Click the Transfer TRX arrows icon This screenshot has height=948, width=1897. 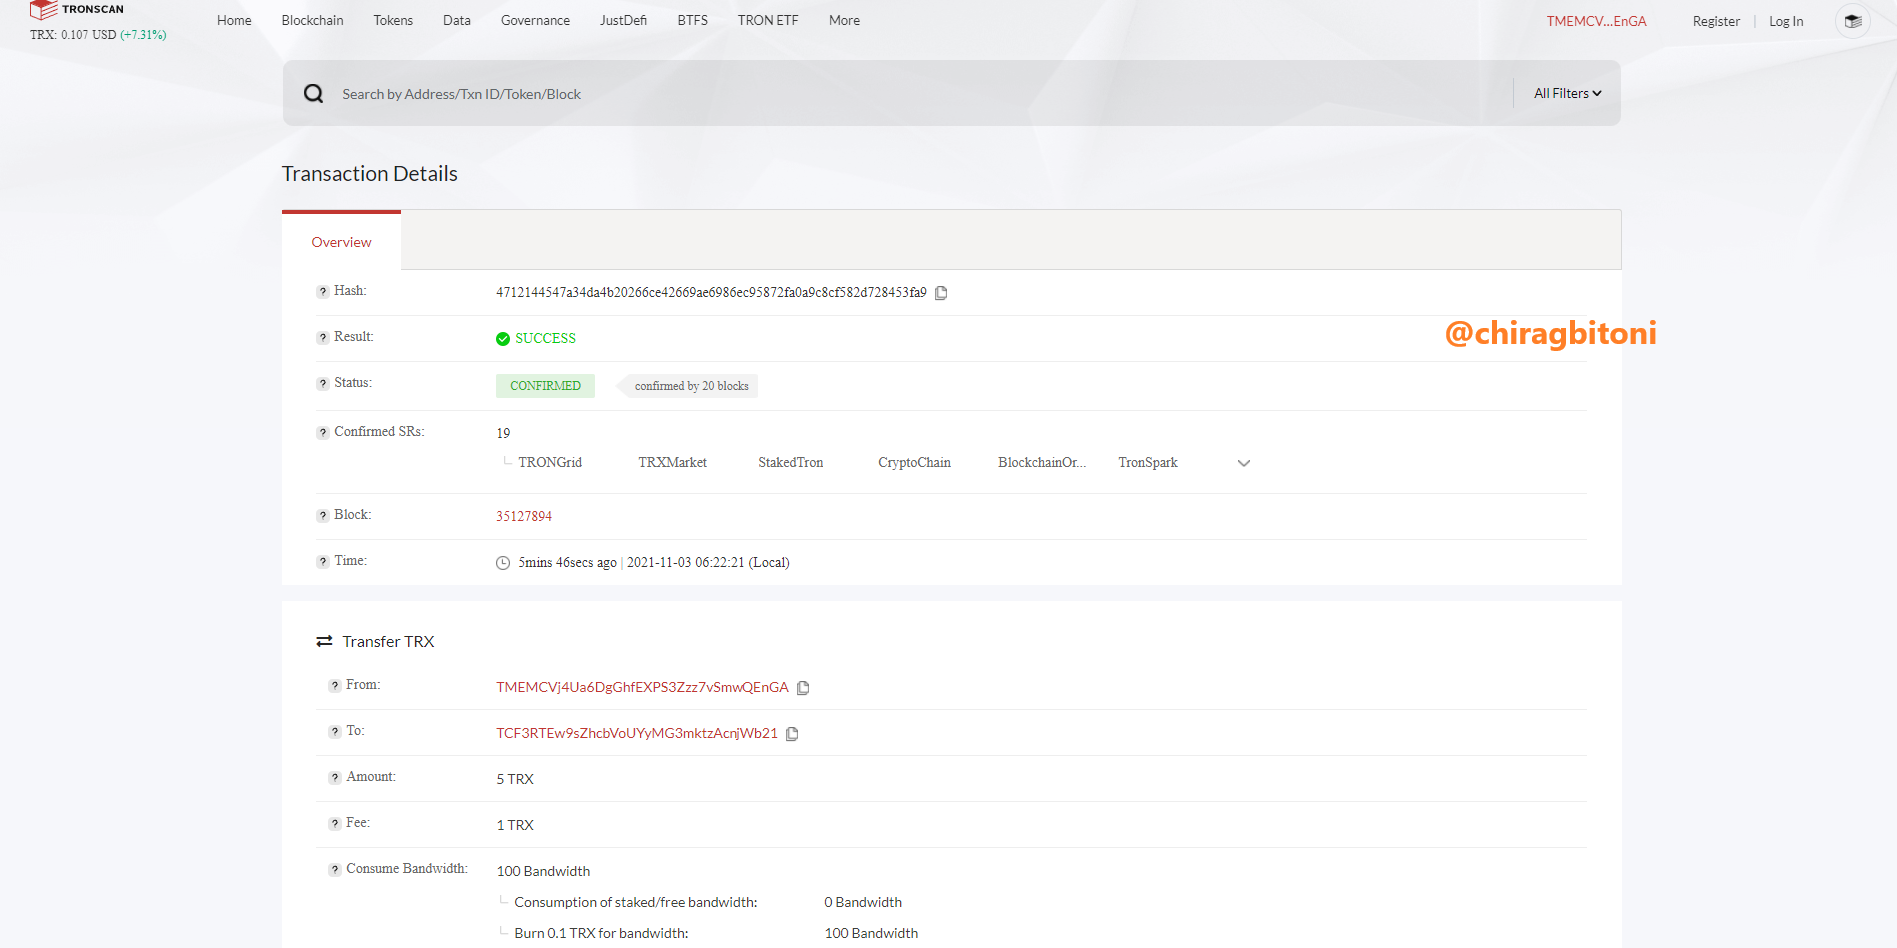pos(324,641)
